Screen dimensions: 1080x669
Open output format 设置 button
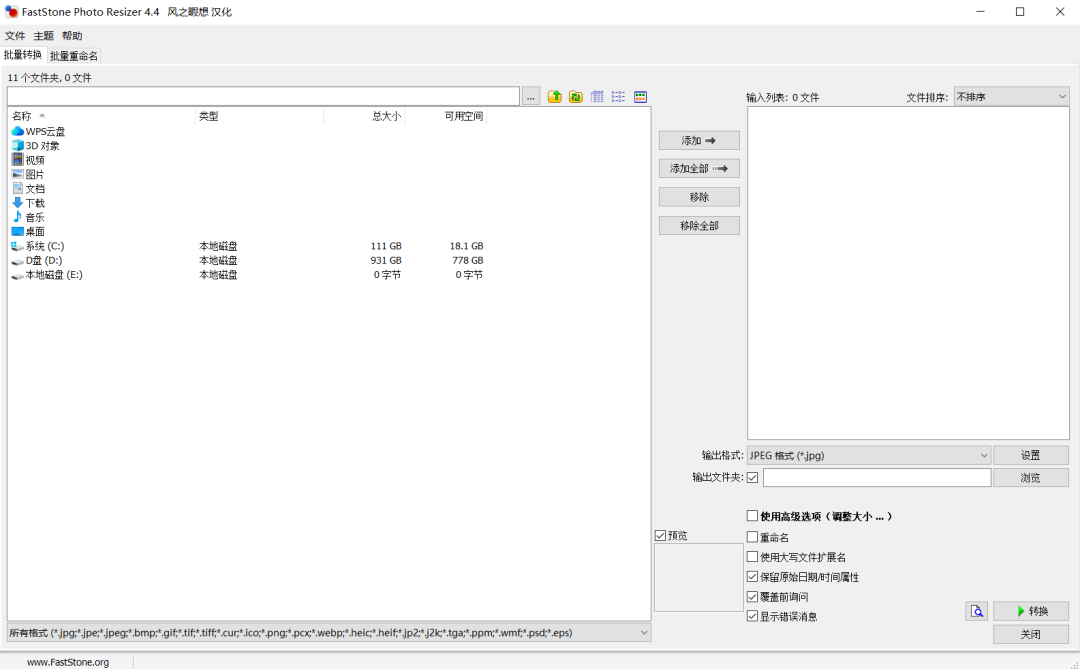(1031, 455)
